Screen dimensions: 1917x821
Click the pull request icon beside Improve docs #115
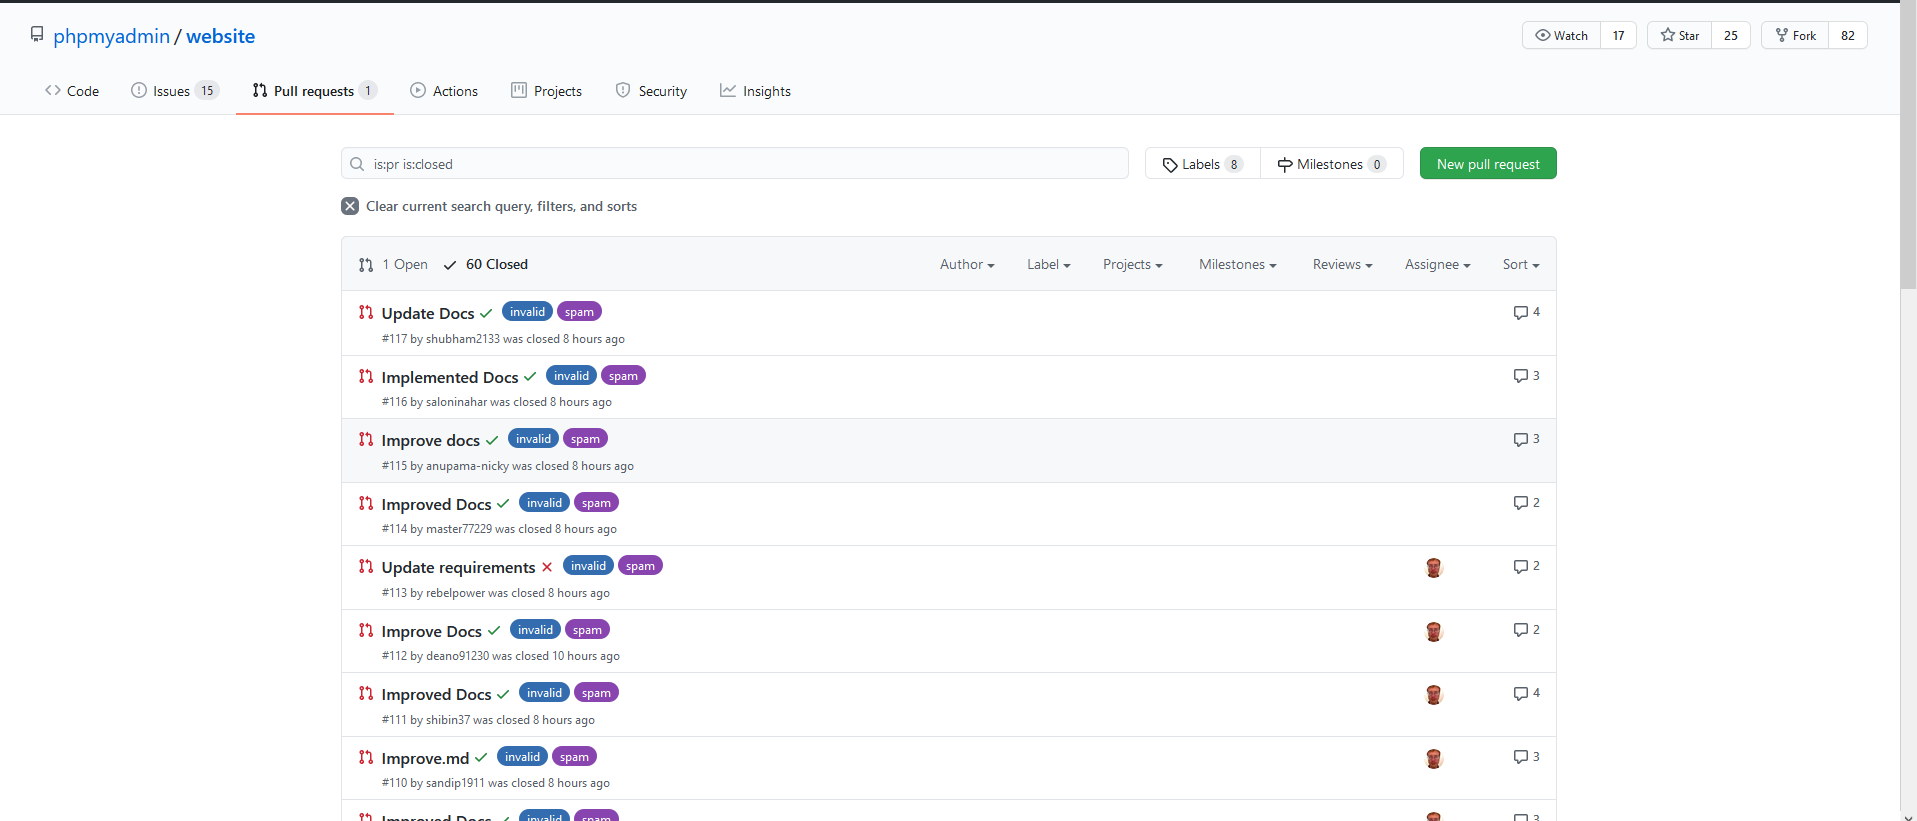click(366, 440)
